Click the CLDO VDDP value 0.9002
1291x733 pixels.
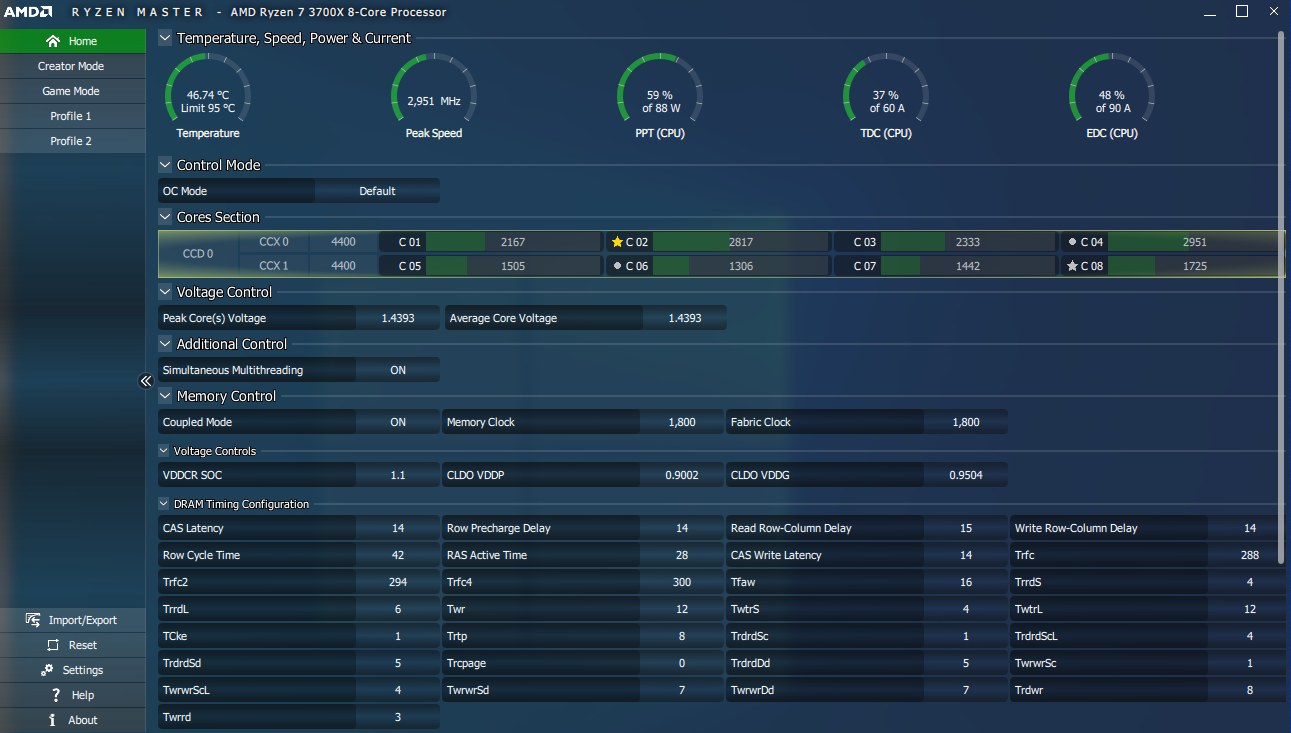pos(682,475)
